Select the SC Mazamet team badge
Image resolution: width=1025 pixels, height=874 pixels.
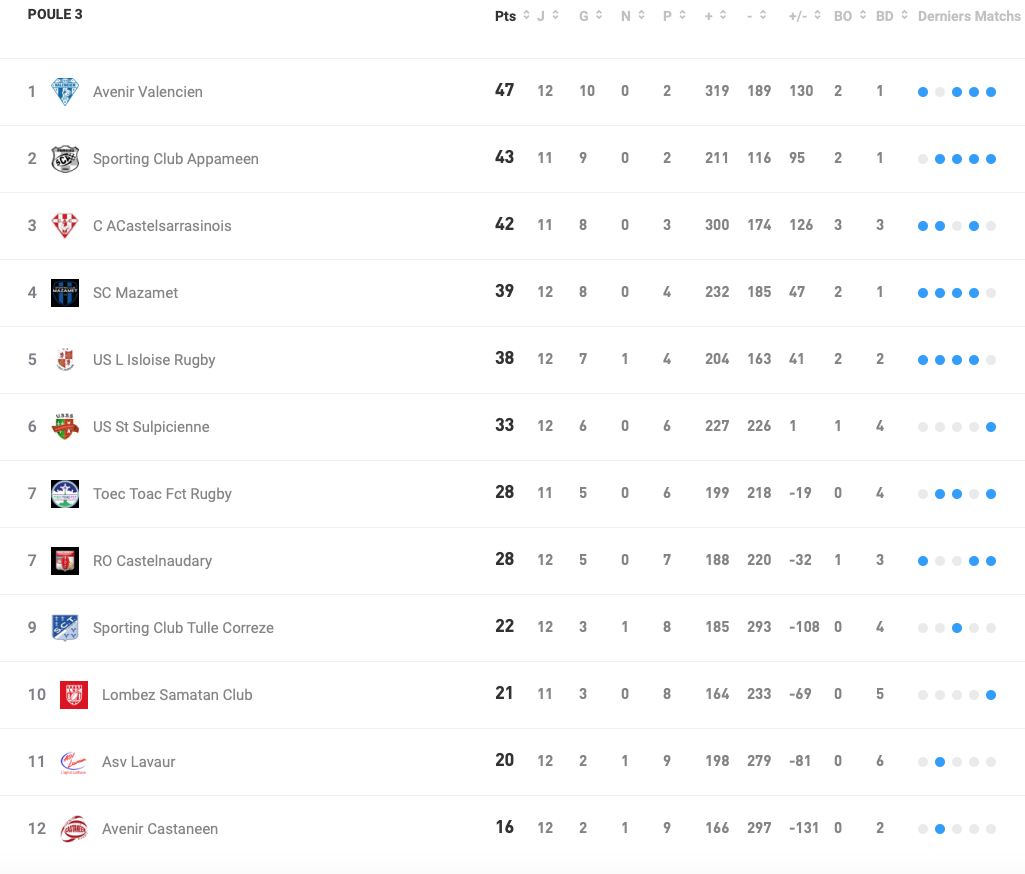click(x=64, y=292)
